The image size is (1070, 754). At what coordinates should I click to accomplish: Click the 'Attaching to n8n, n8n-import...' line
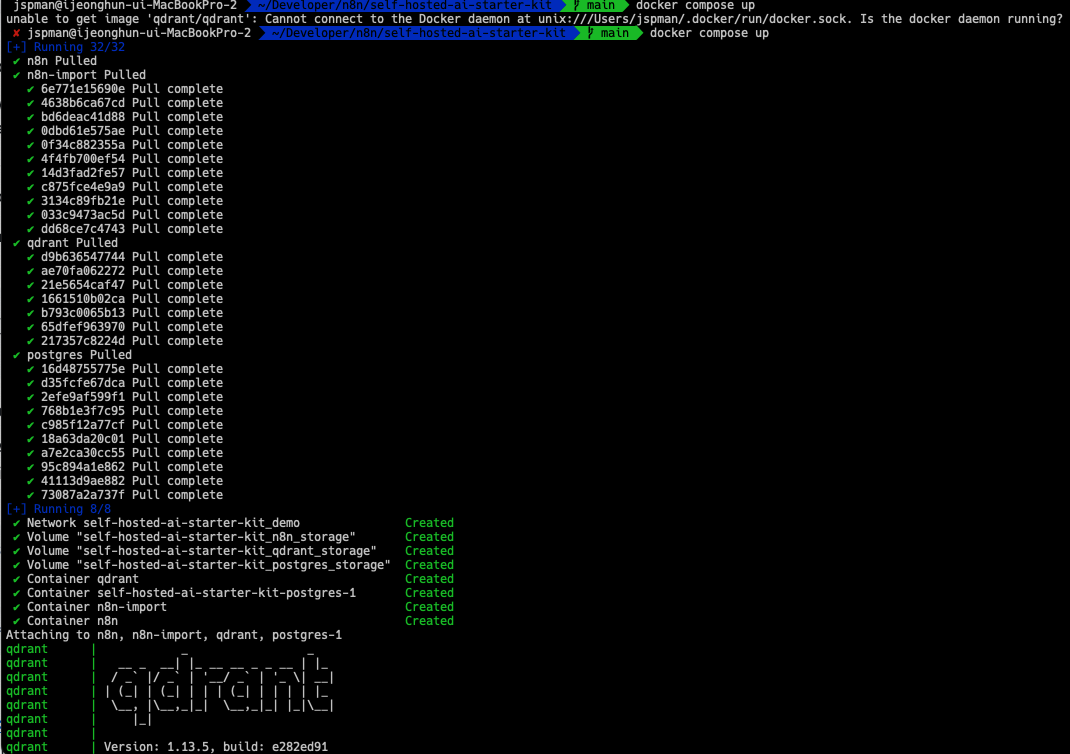click(x=174, y=635)
